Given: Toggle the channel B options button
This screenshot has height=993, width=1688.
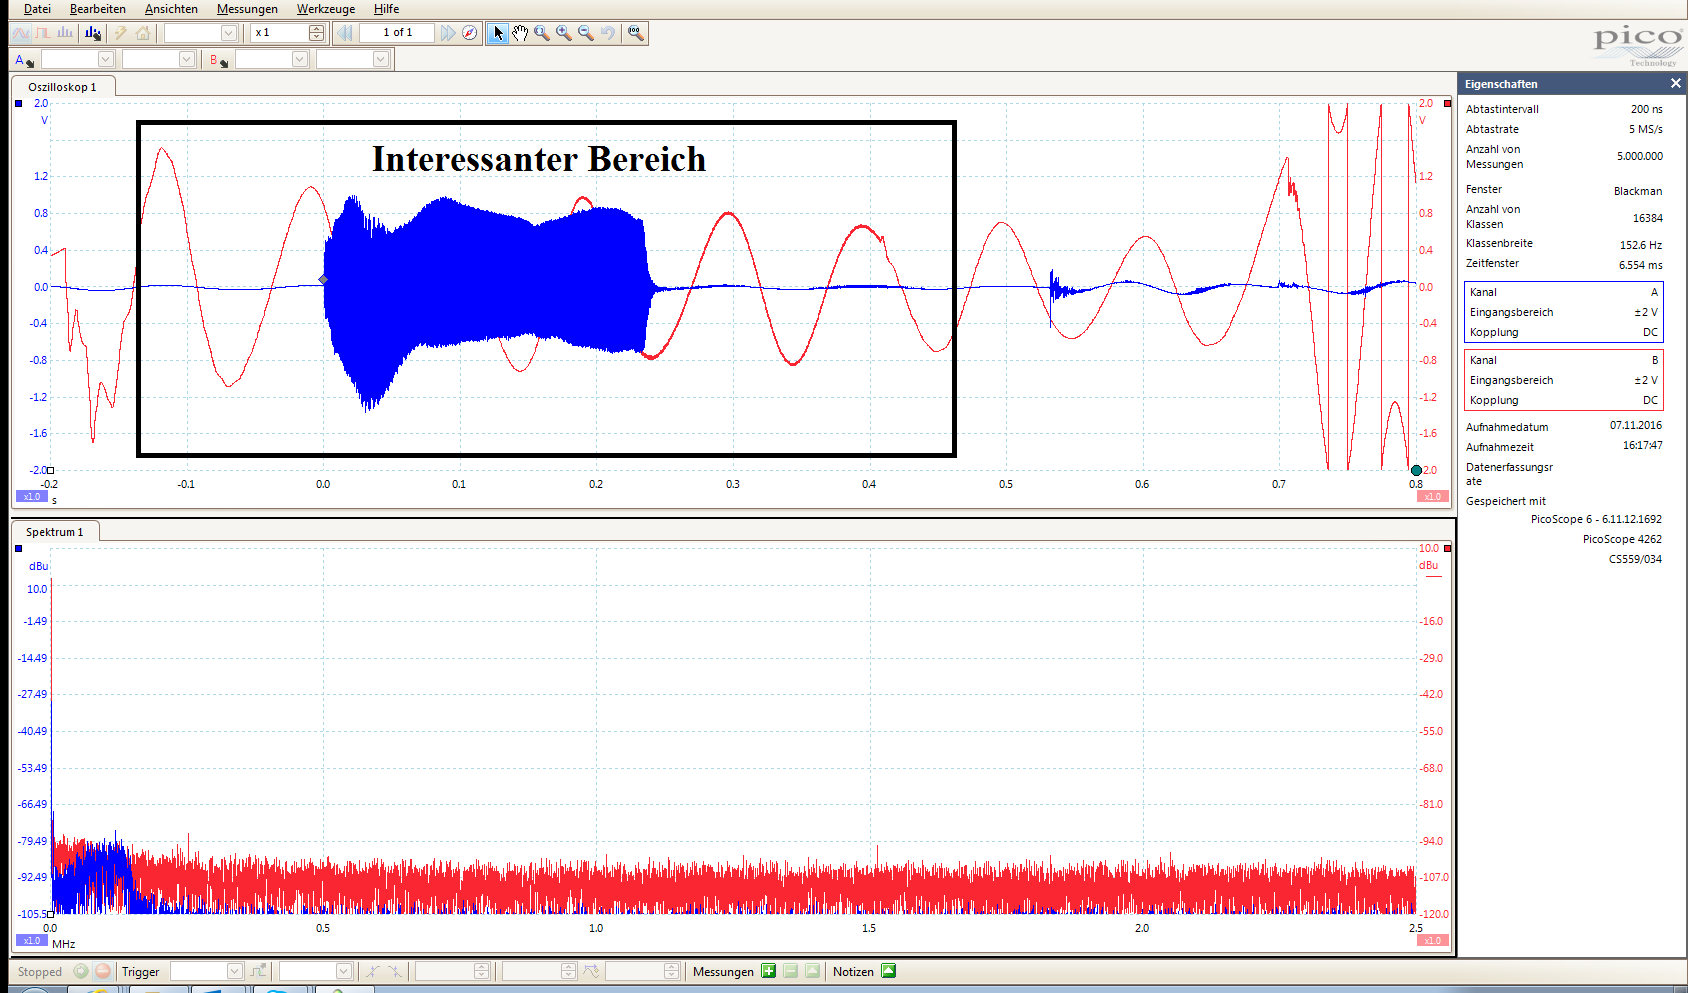Looking at the screenshot, I should pos(217,60).
